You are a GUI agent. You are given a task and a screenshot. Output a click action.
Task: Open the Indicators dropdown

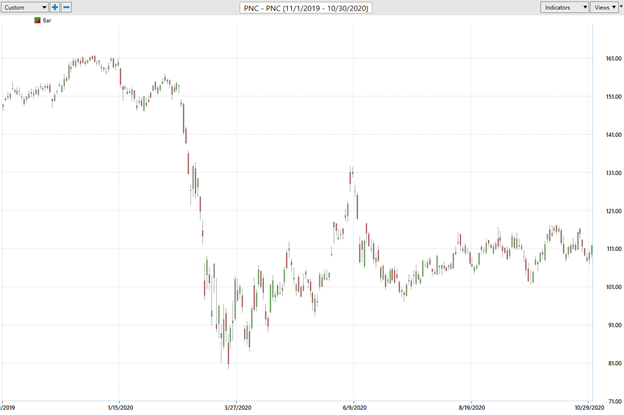click(564, 7)
